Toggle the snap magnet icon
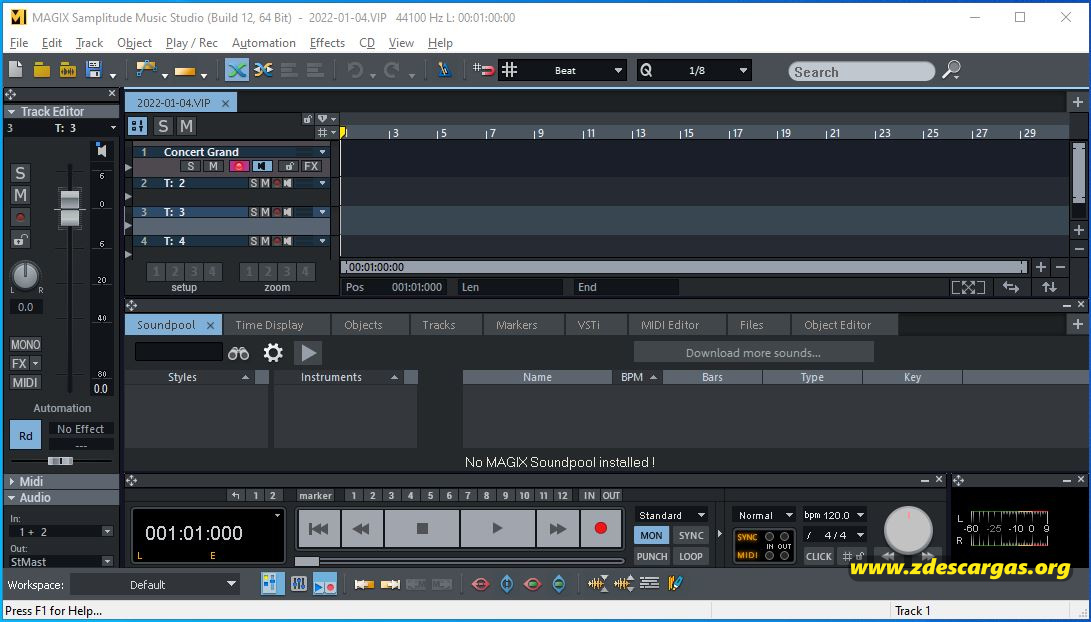The width and height of the screenshot is (1091, 622). pos(484,70)
